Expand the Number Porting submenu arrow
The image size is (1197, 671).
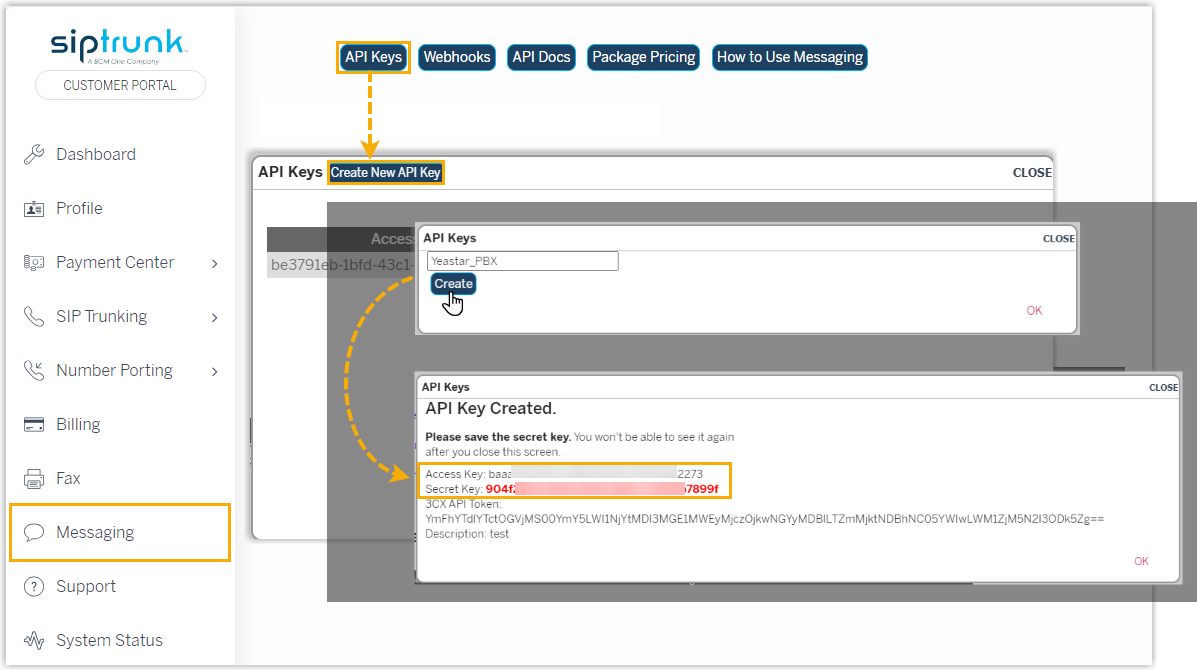pos(215,371)
